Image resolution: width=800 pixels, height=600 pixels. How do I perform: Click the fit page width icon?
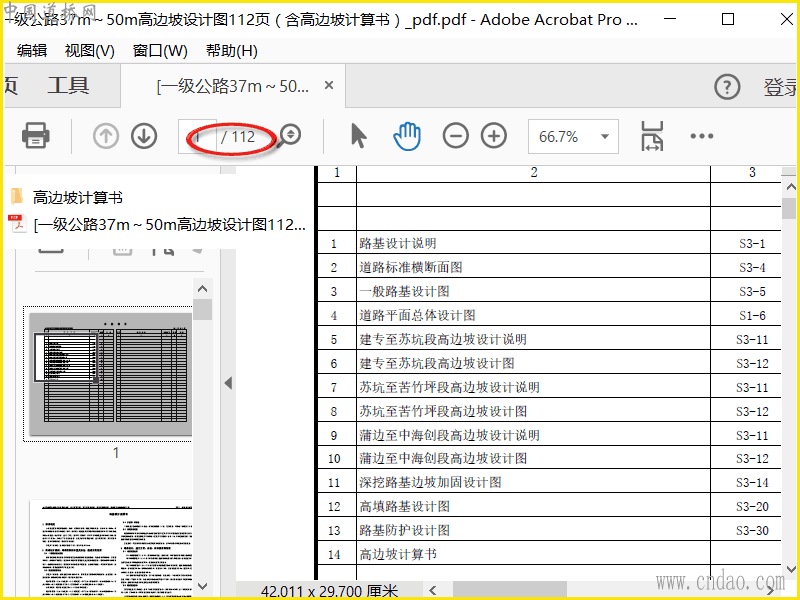[652, 136]
